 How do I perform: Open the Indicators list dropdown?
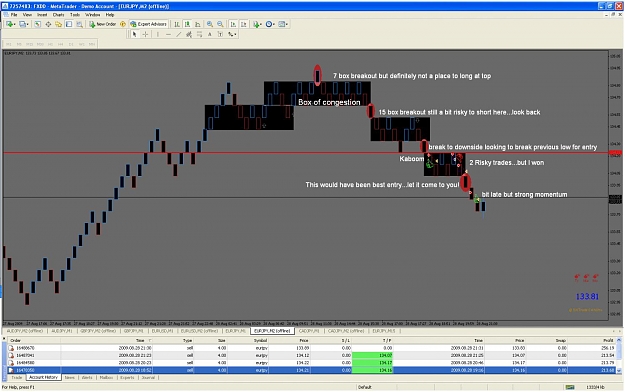[x=257, y=24]
